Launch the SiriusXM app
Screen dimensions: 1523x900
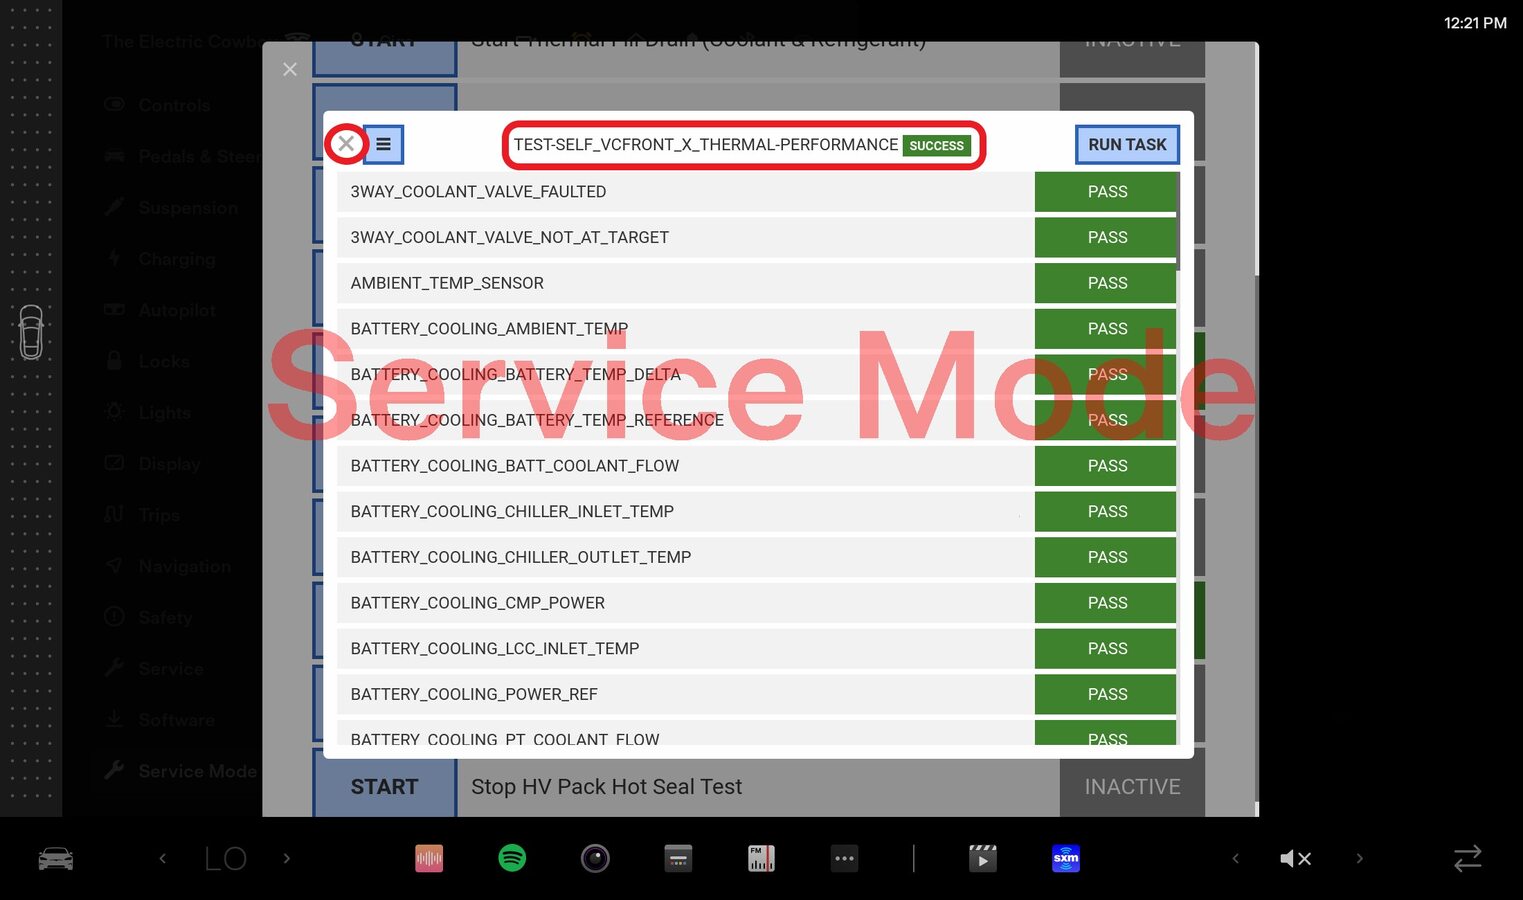(1066, 858)
